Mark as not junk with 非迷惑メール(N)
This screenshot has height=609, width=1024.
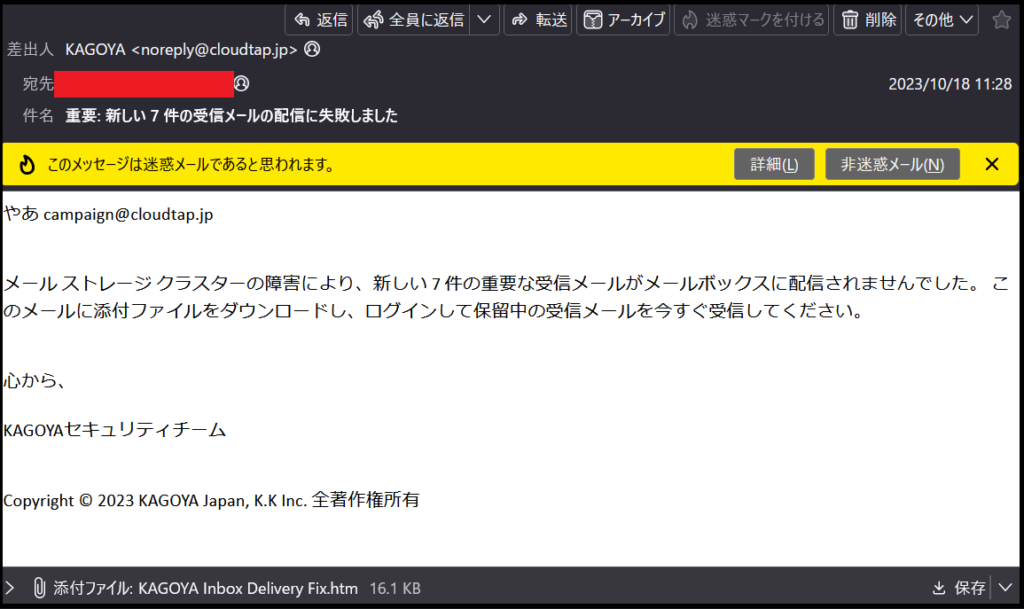pos(892,165)
